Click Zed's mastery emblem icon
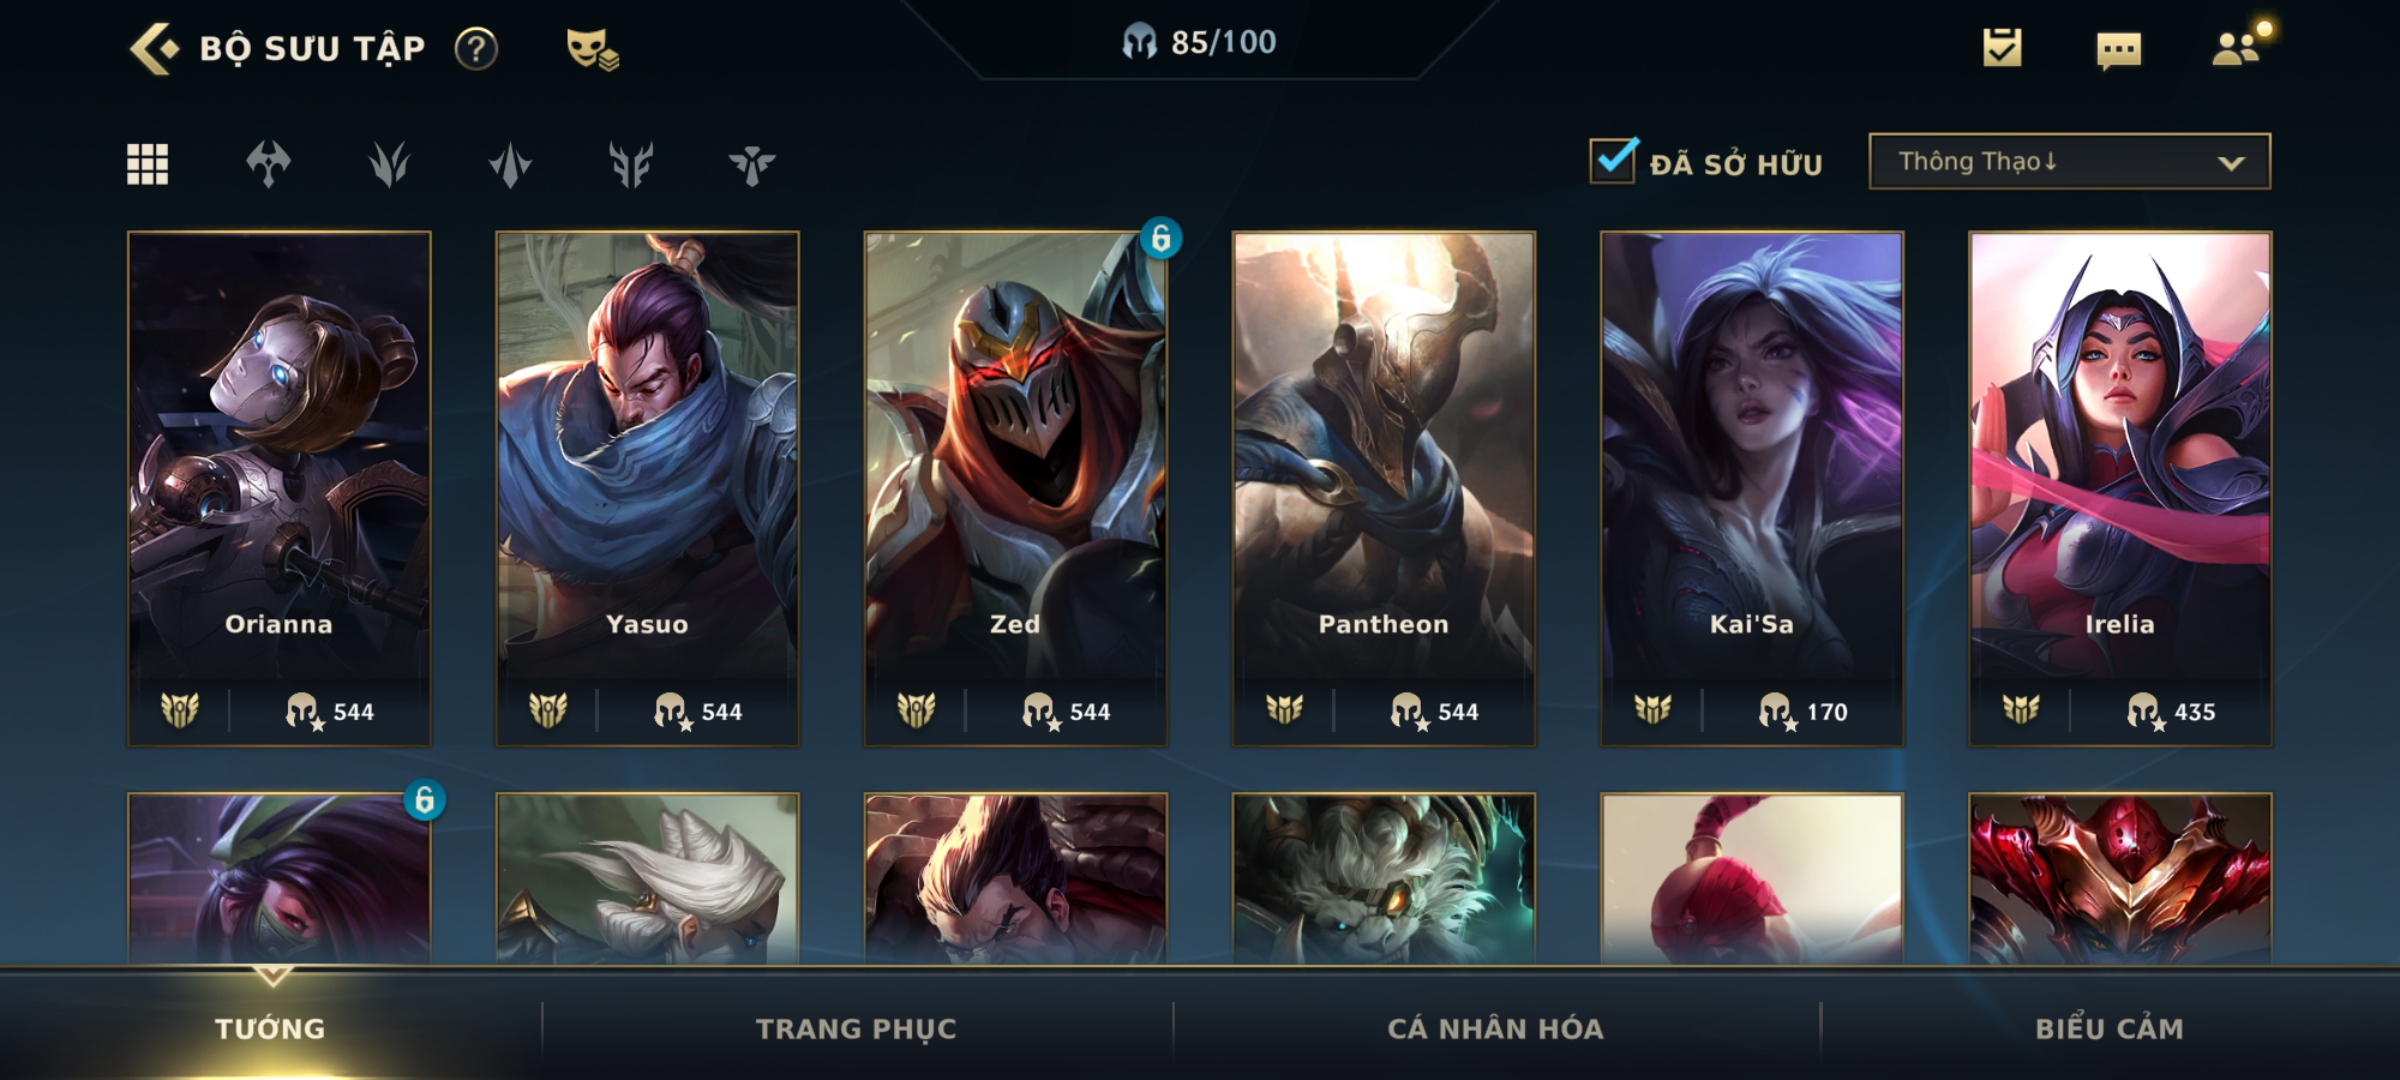Image resolution: width=2400 pixels, height=1080 pixels. pyautogui.click(x=916, y=710)
